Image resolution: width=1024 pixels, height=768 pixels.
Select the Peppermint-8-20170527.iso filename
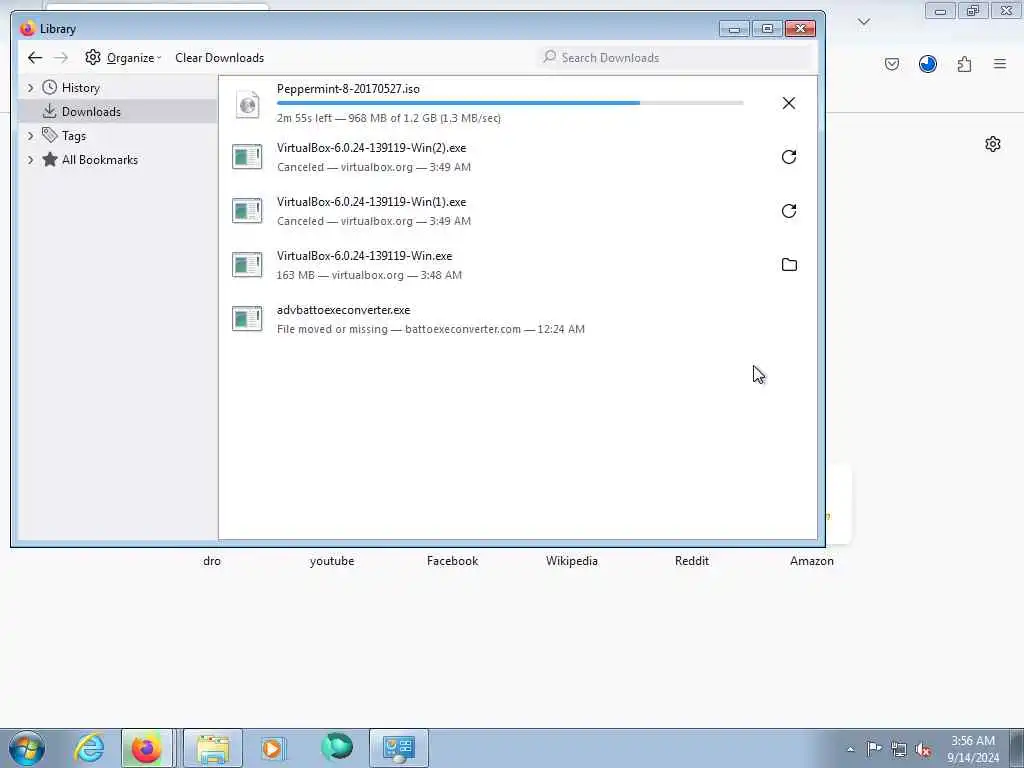348,89
